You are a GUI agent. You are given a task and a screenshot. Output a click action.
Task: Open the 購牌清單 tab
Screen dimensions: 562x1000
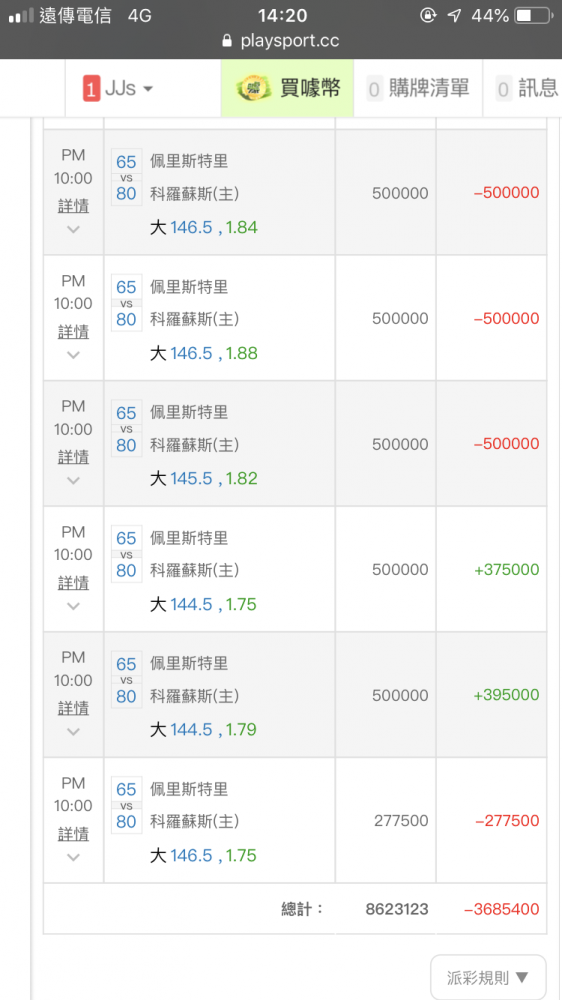418,88
